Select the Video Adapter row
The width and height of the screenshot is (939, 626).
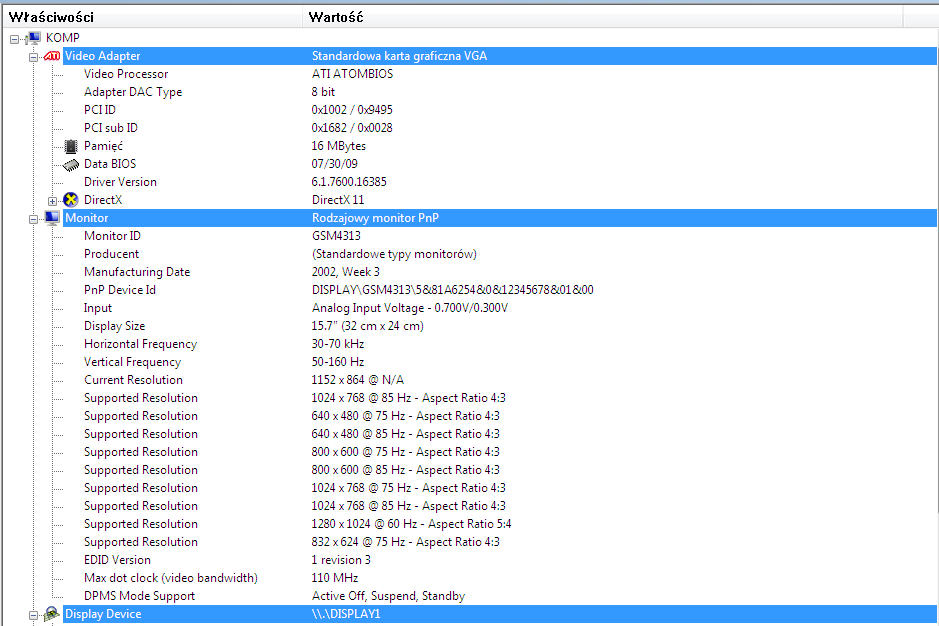tap(500, 56)
